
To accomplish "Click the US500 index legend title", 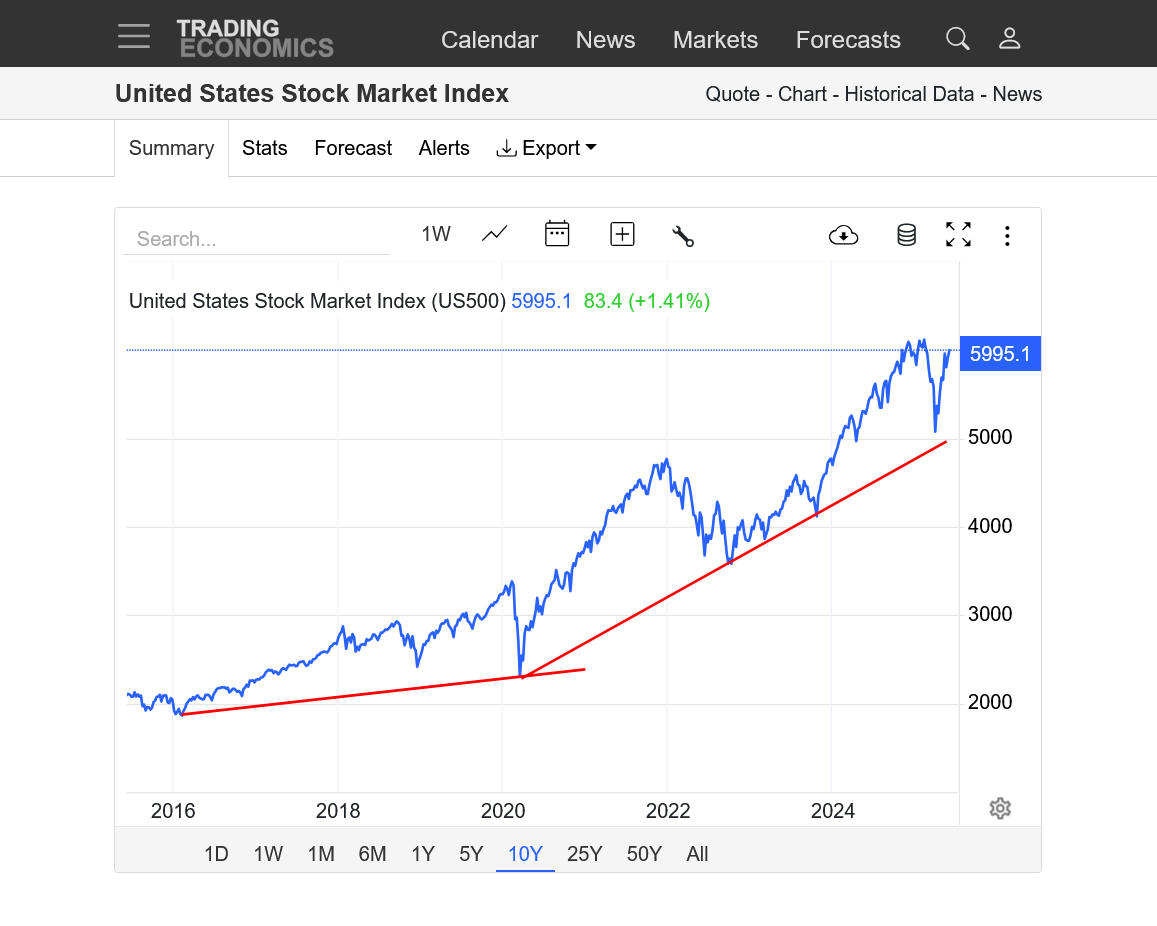I will point(317,301).
